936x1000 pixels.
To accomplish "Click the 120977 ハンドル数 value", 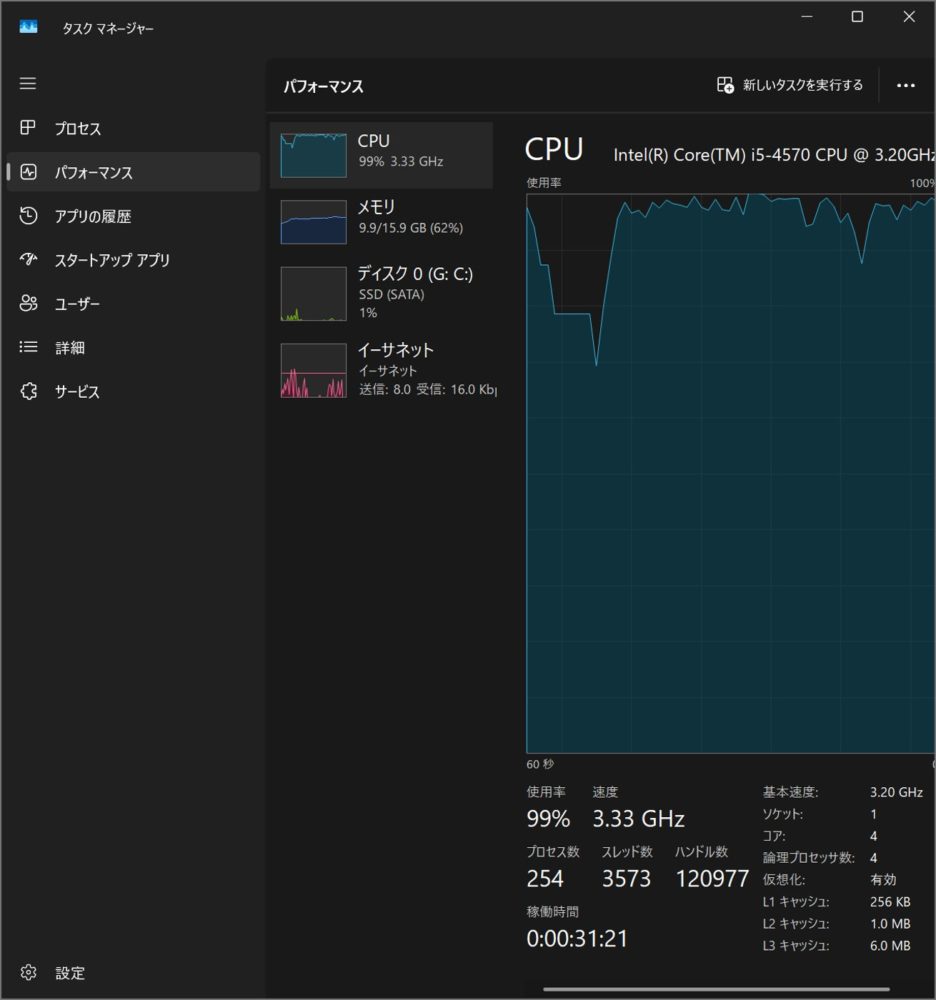I will [712, 879].
